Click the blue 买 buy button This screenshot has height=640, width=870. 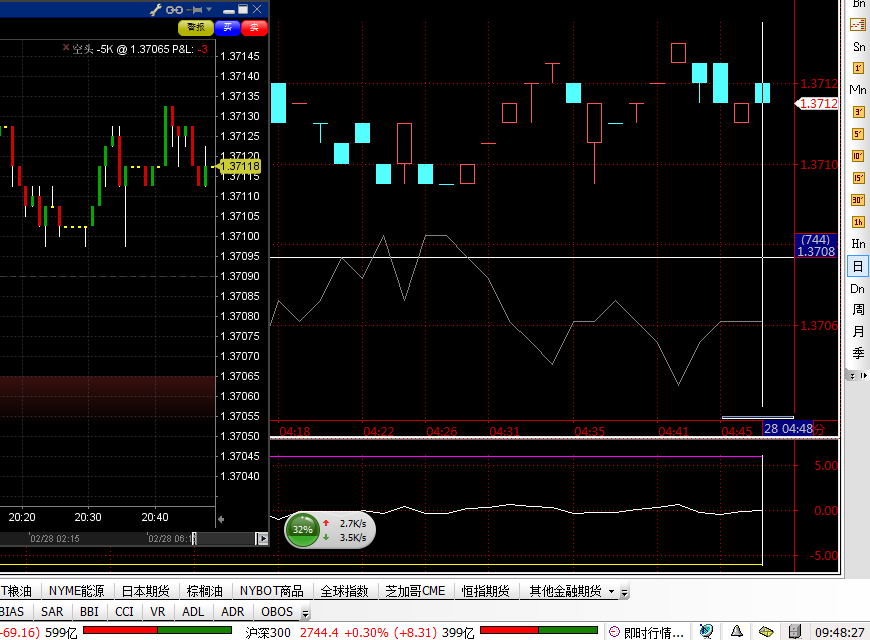[x=227, y=27]
